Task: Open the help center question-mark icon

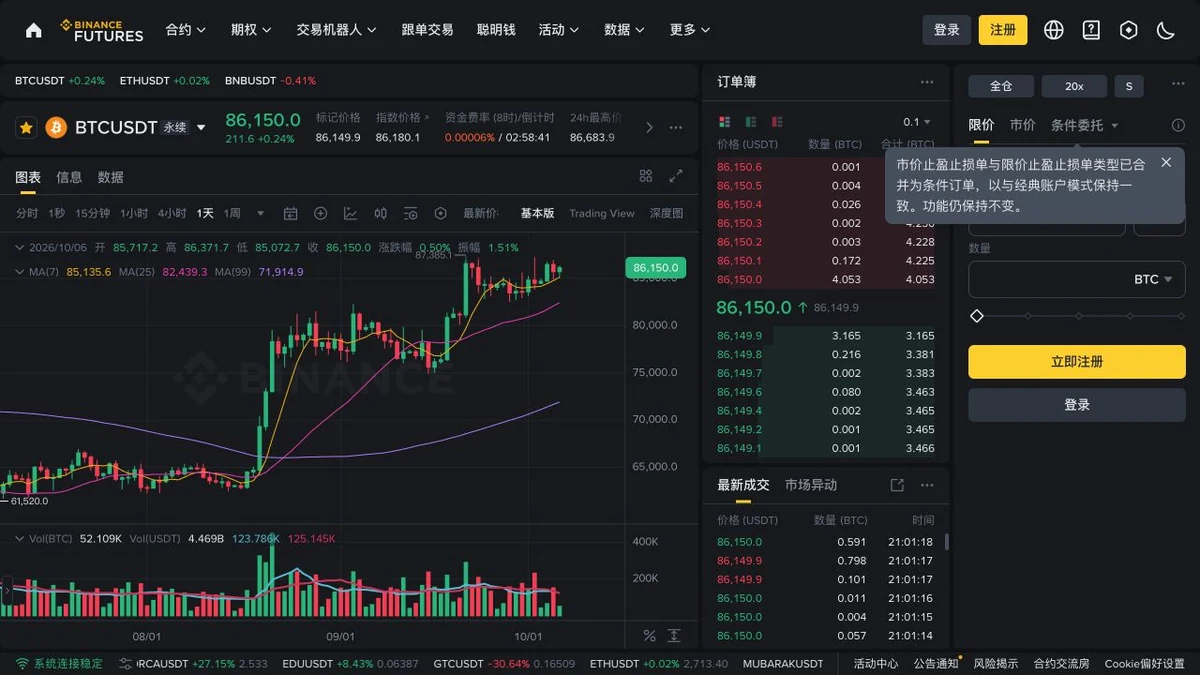Action: (1091, 30)
